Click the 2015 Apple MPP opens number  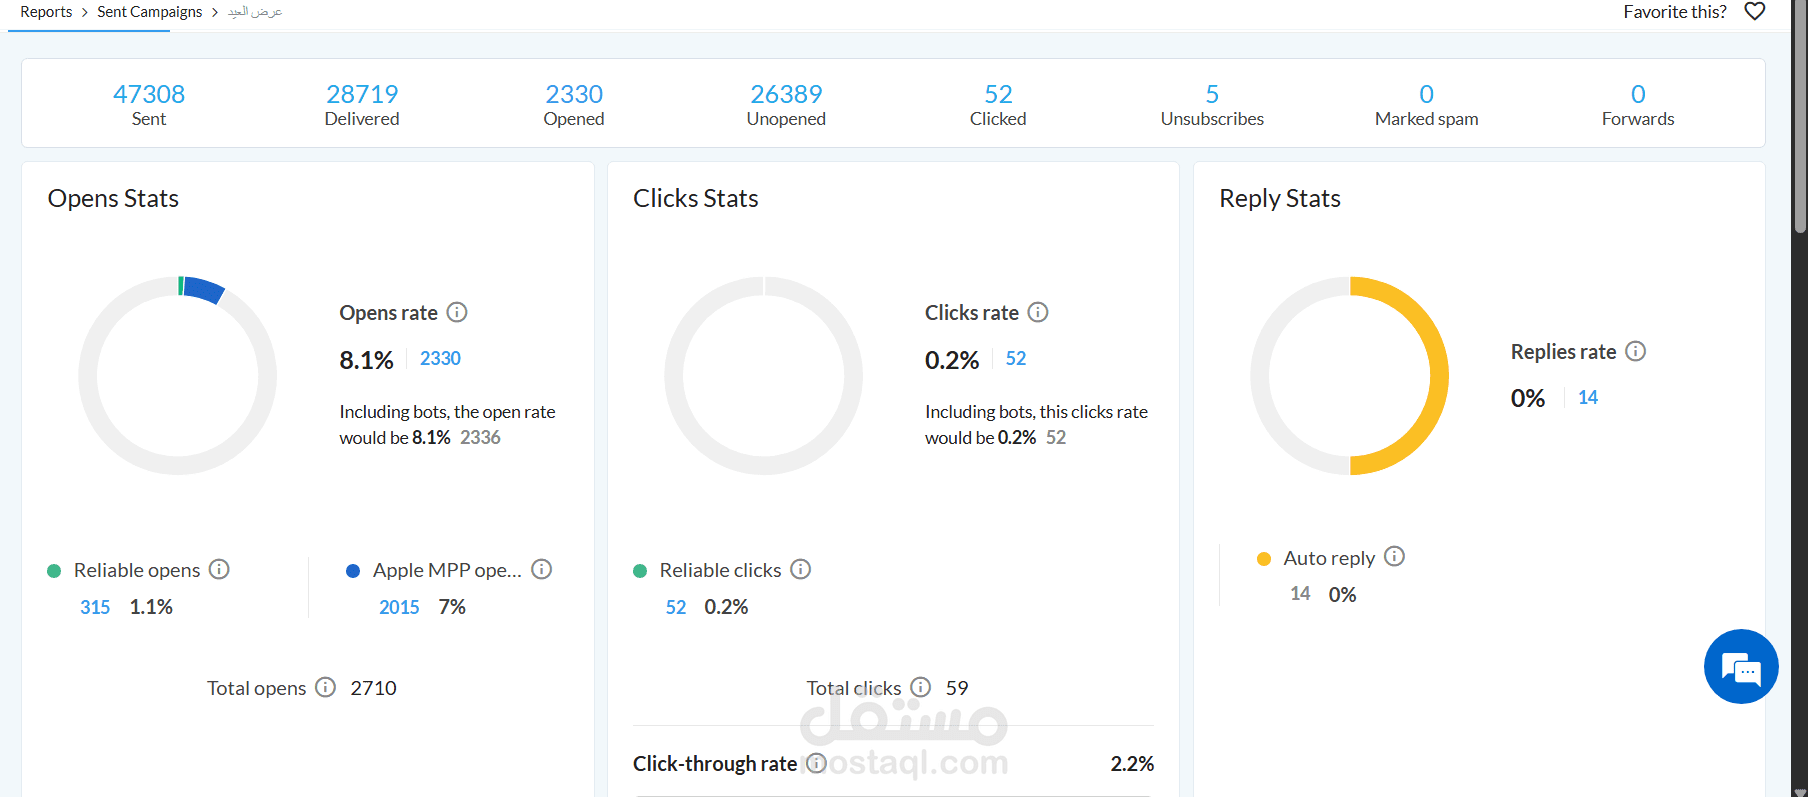(399, 607)
